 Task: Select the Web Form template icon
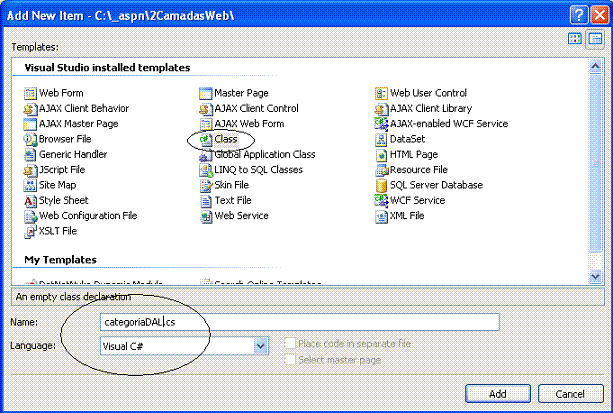coord(30,93)
